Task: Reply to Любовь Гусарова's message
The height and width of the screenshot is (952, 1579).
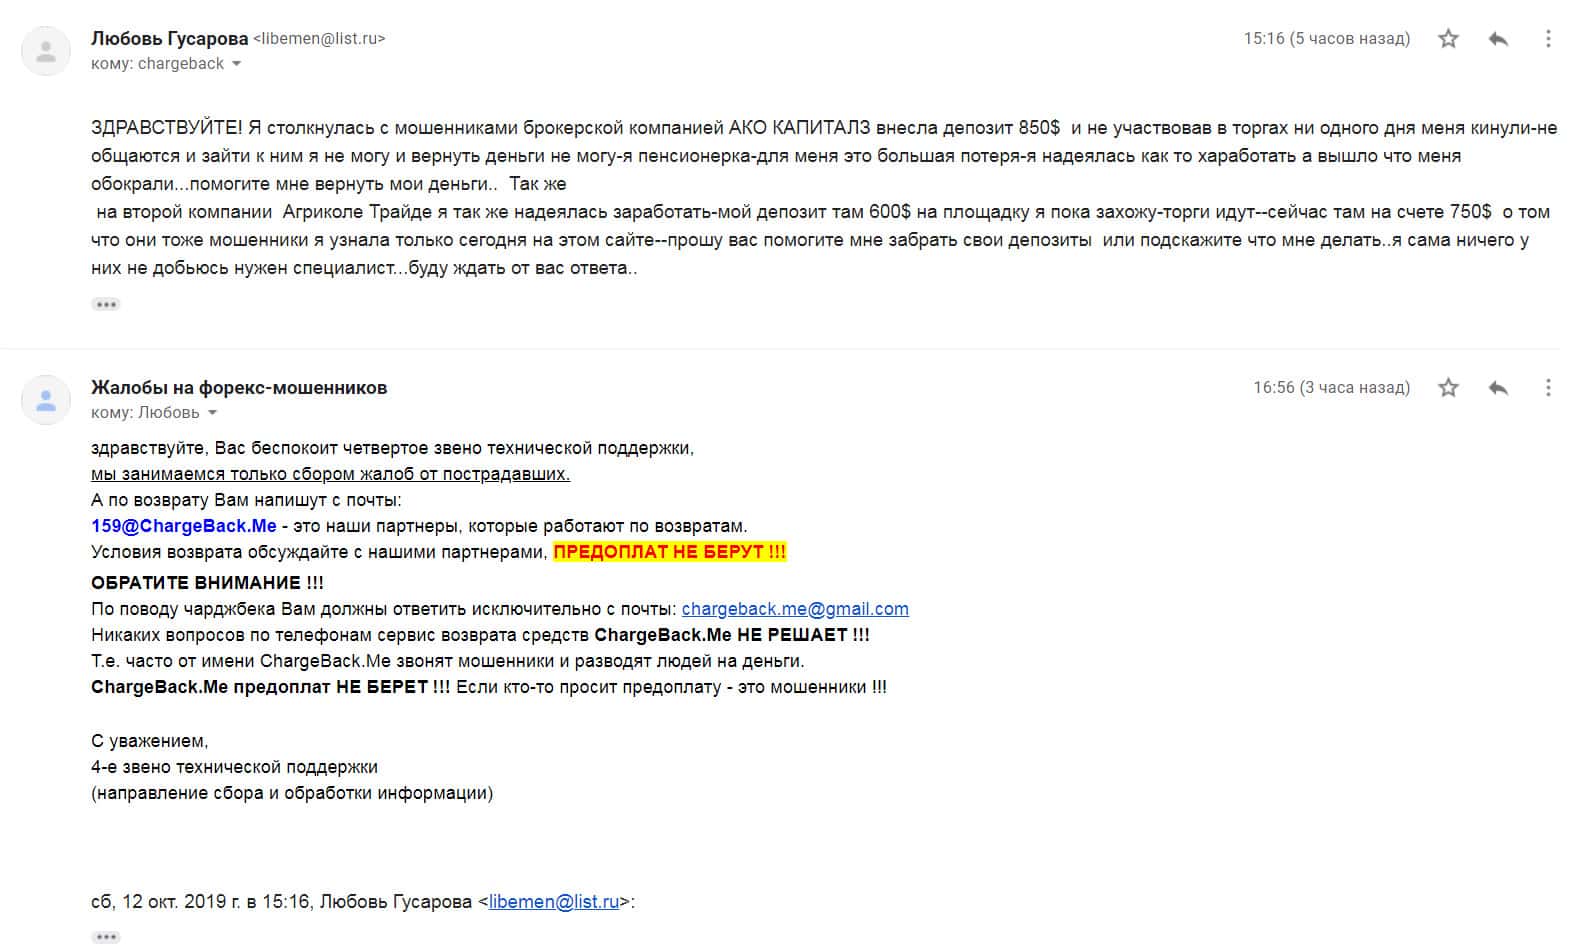Action: coord(1498,39)
